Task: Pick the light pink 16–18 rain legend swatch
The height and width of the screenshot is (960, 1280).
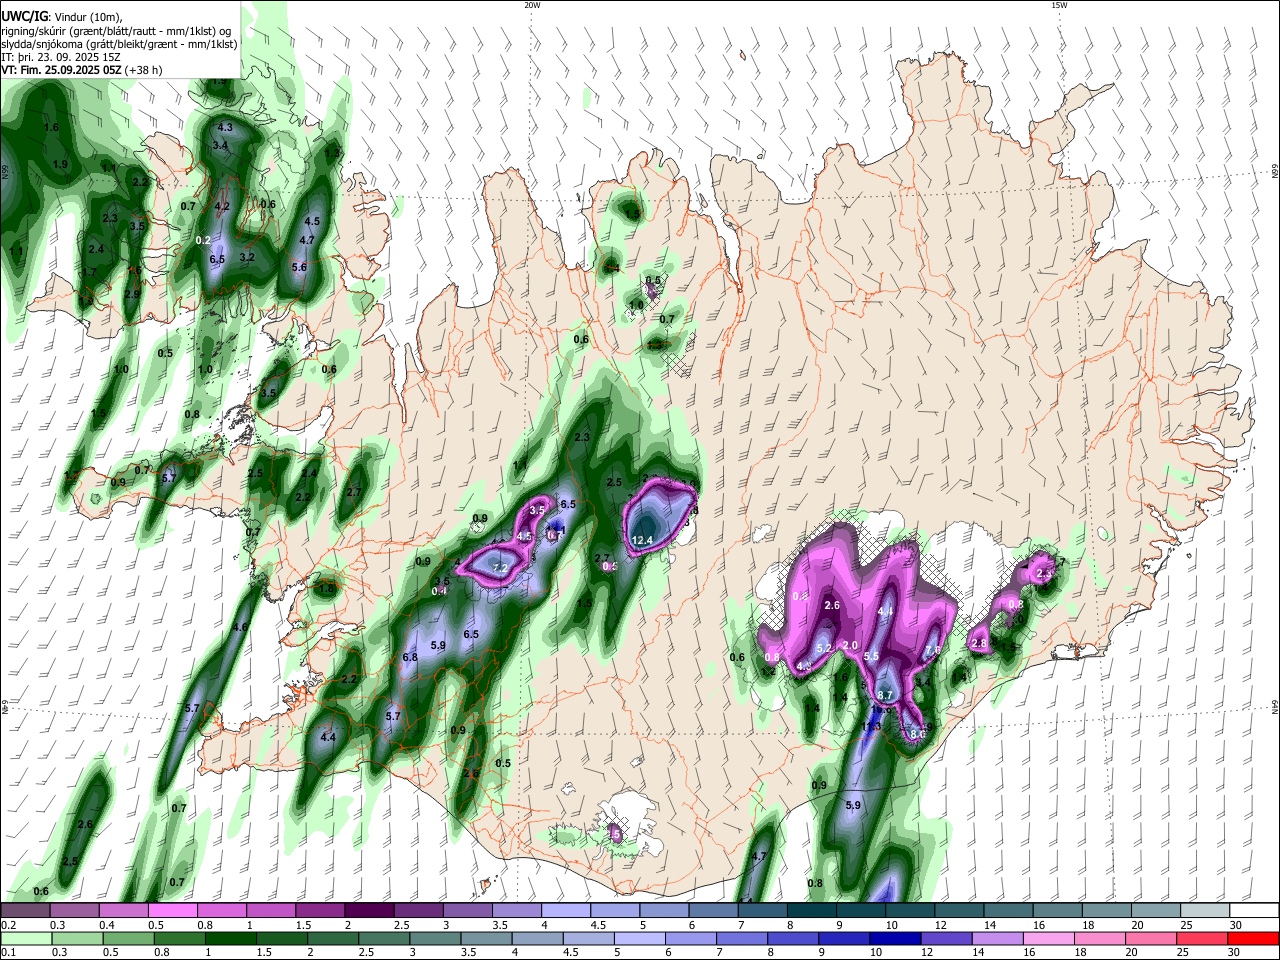Action: click(x=1048, y=938)
